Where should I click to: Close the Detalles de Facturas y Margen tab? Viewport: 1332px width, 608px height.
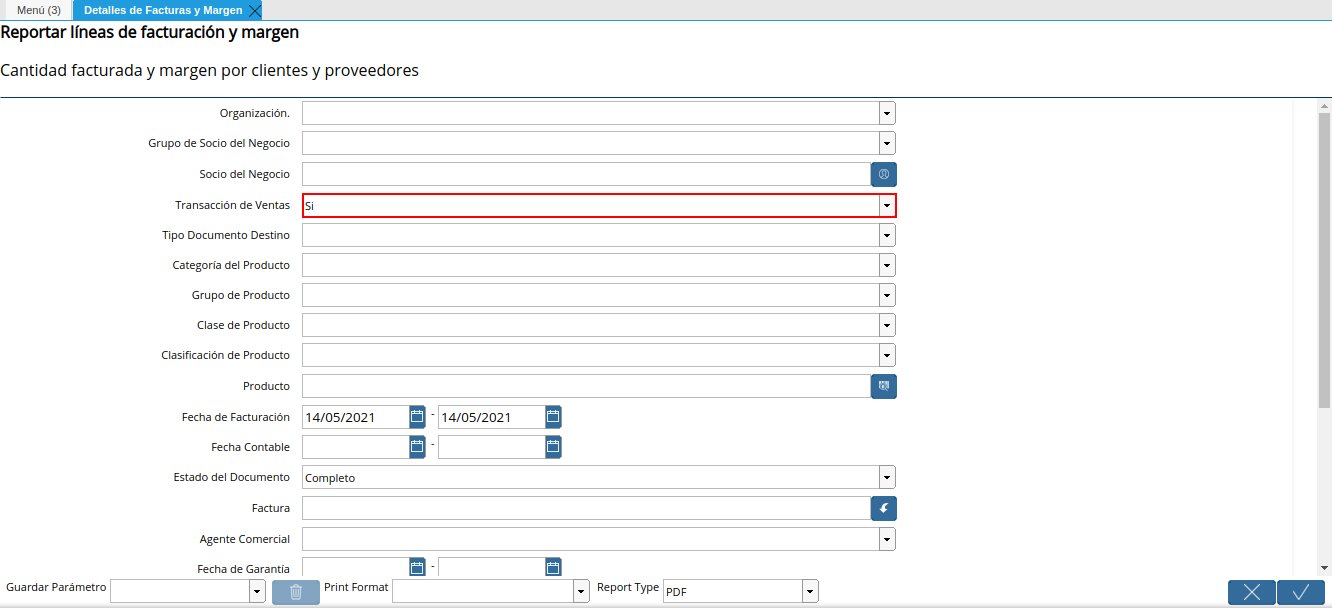tap(254, 10)
